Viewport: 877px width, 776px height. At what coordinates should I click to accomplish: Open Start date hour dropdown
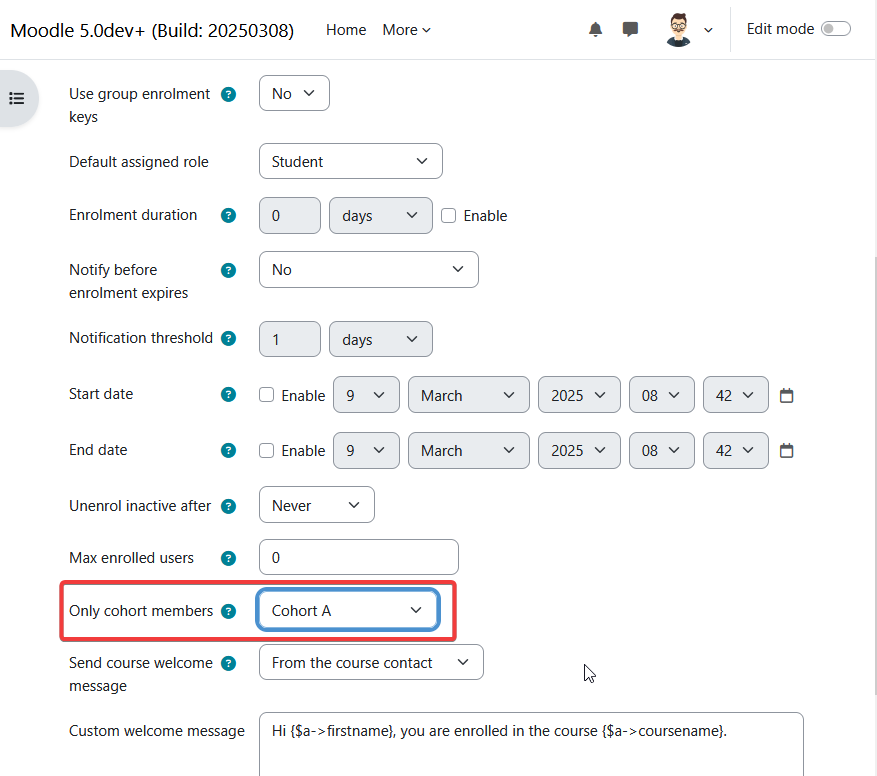tap(662, 395)
